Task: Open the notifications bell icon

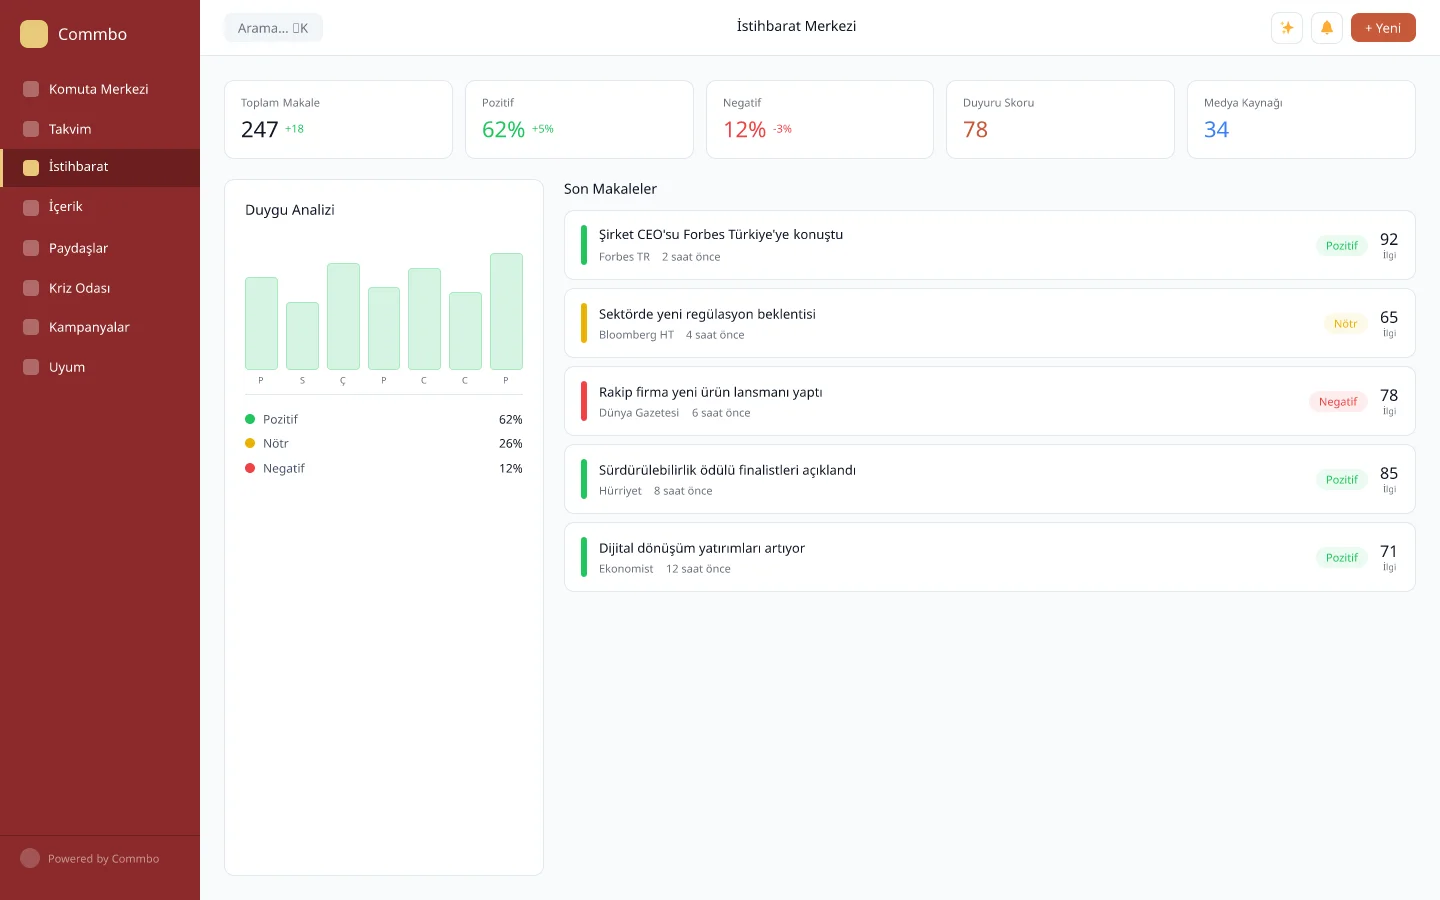Action: 1327,28
